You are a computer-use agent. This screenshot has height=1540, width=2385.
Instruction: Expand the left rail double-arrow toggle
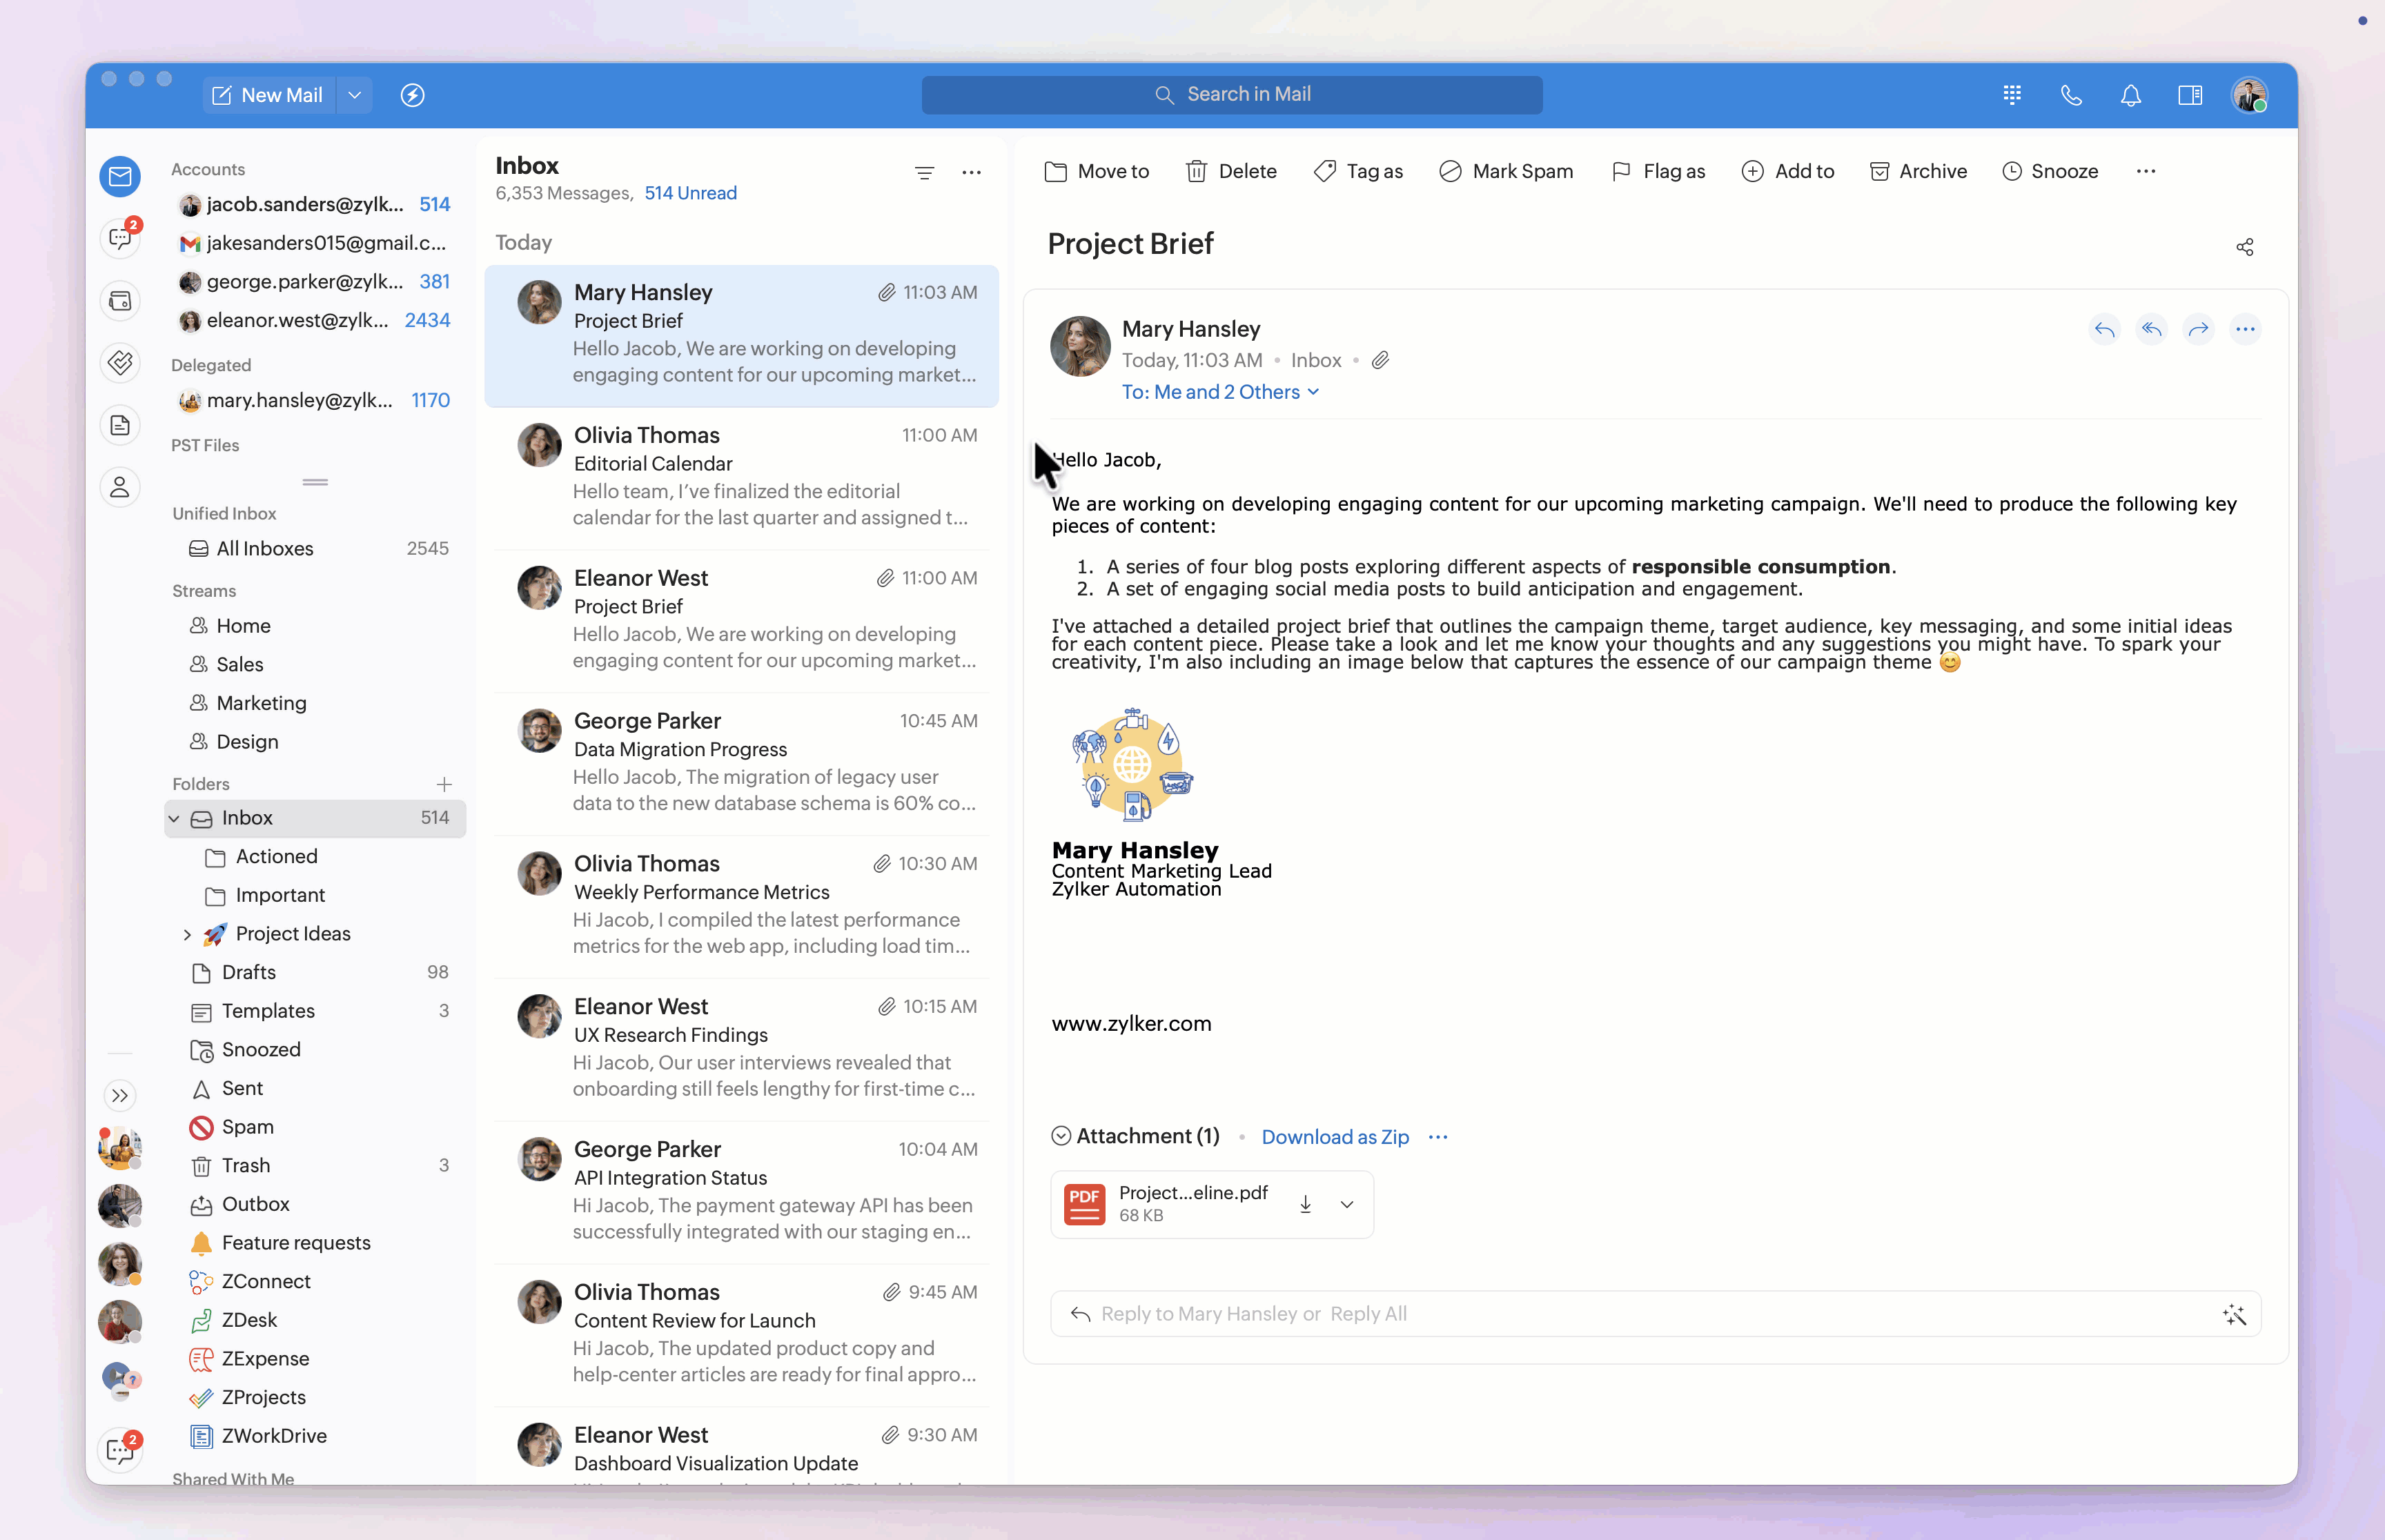coord(120,1095)
